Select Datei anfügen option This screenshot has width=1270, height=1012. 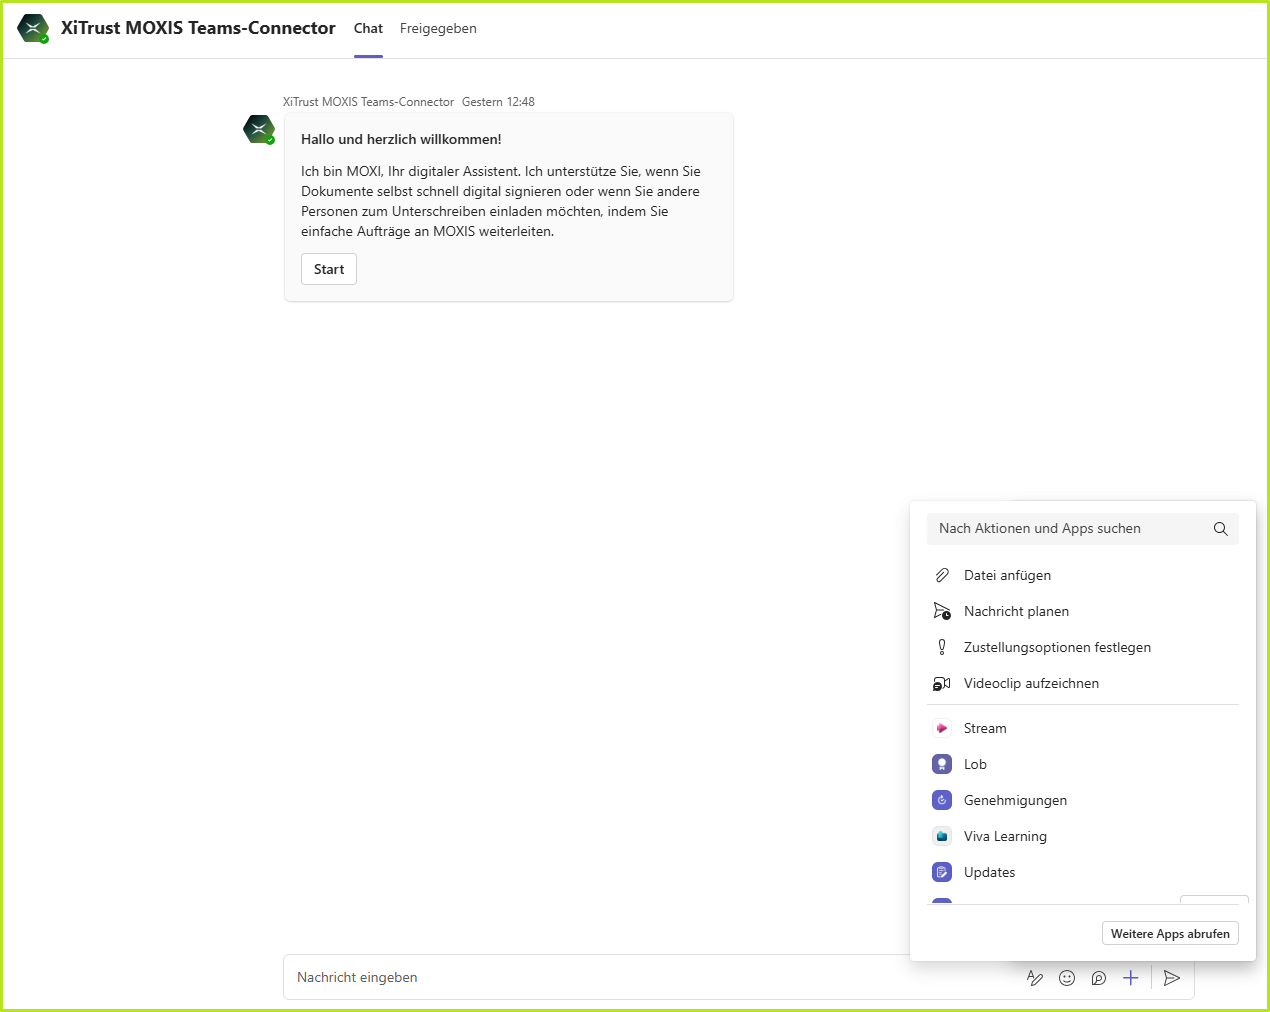coord(1007,575)
